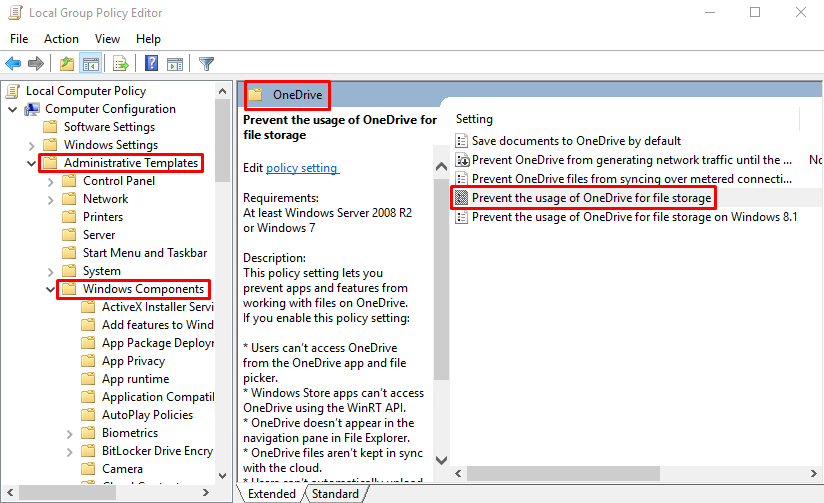Select Prevent usage of OneDrive on Windows 8.1

coord(634,217)
